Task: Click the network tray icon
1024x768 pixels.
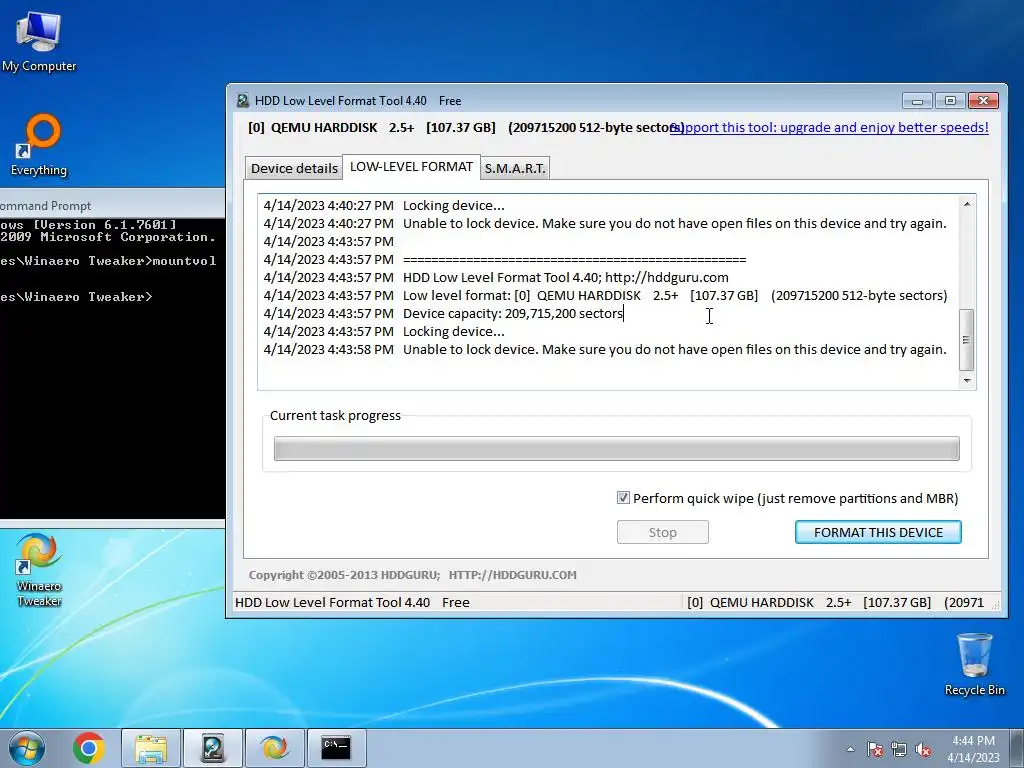Action: 899,749
